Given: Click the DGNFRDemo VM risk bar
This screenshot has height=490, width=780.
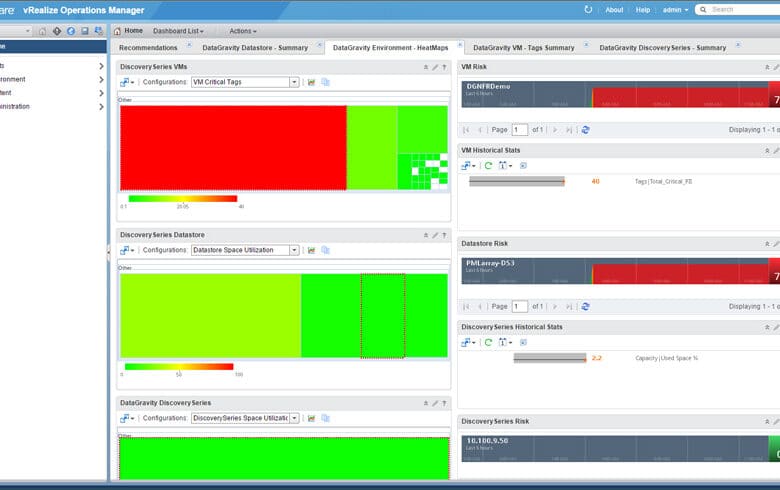Looking at the screenshot, I should coord(620,94).
